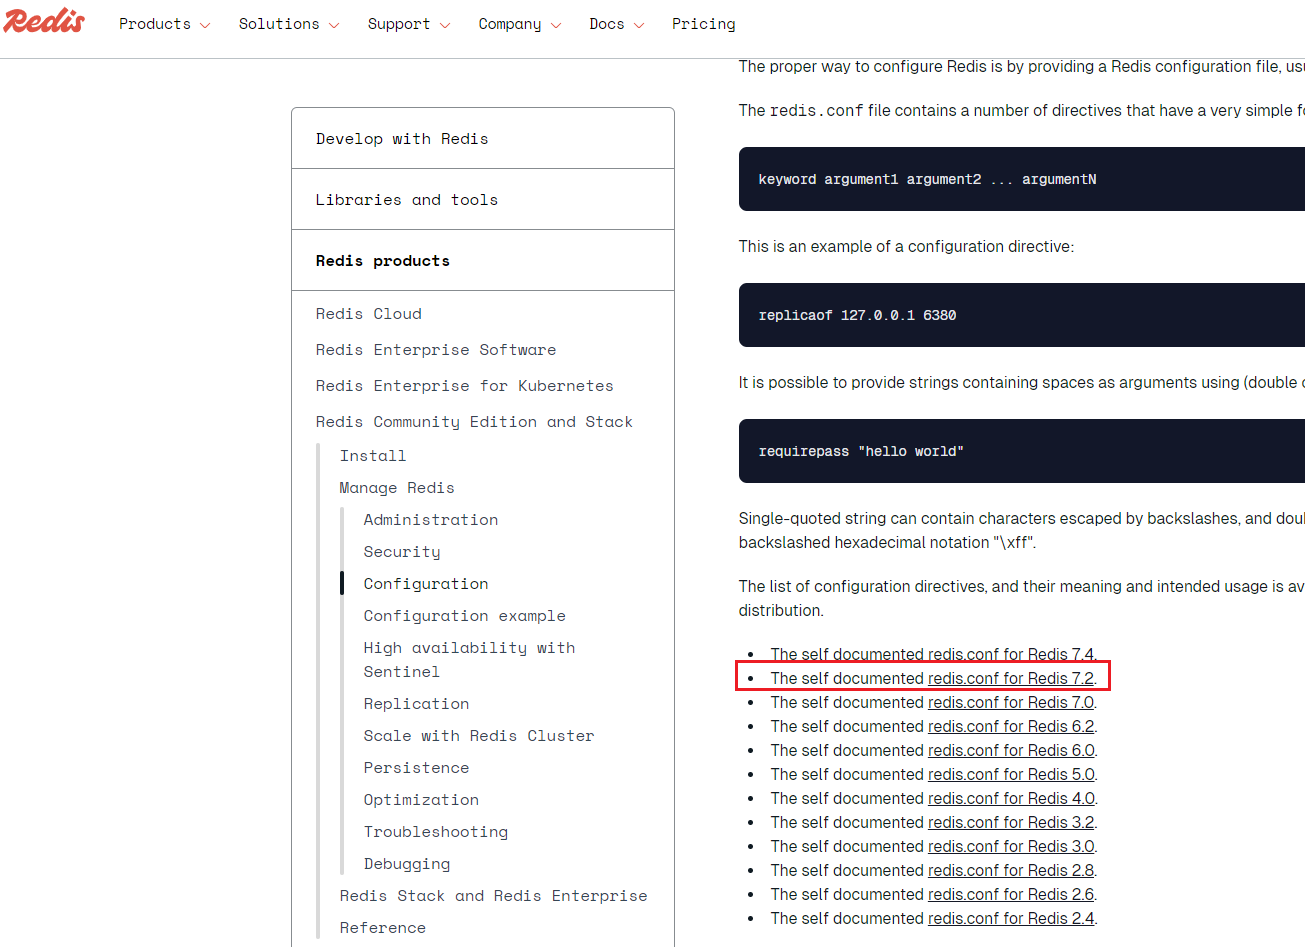Open redis.conf for Redis 7.2 link

point(1011,678)
